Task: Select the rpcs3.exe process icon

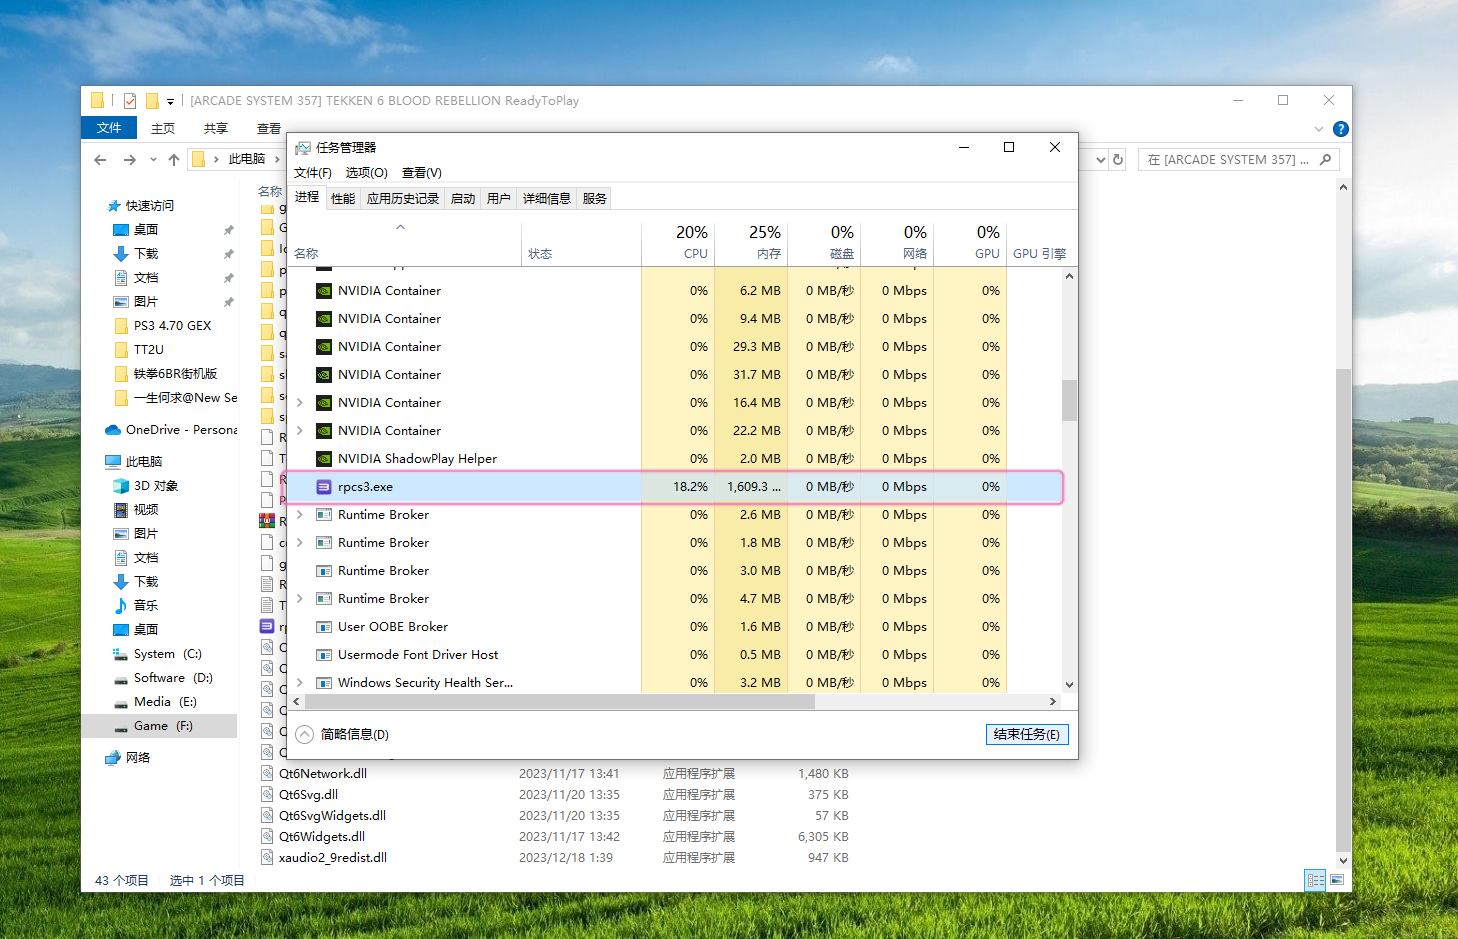Action: tap(323, 487)
